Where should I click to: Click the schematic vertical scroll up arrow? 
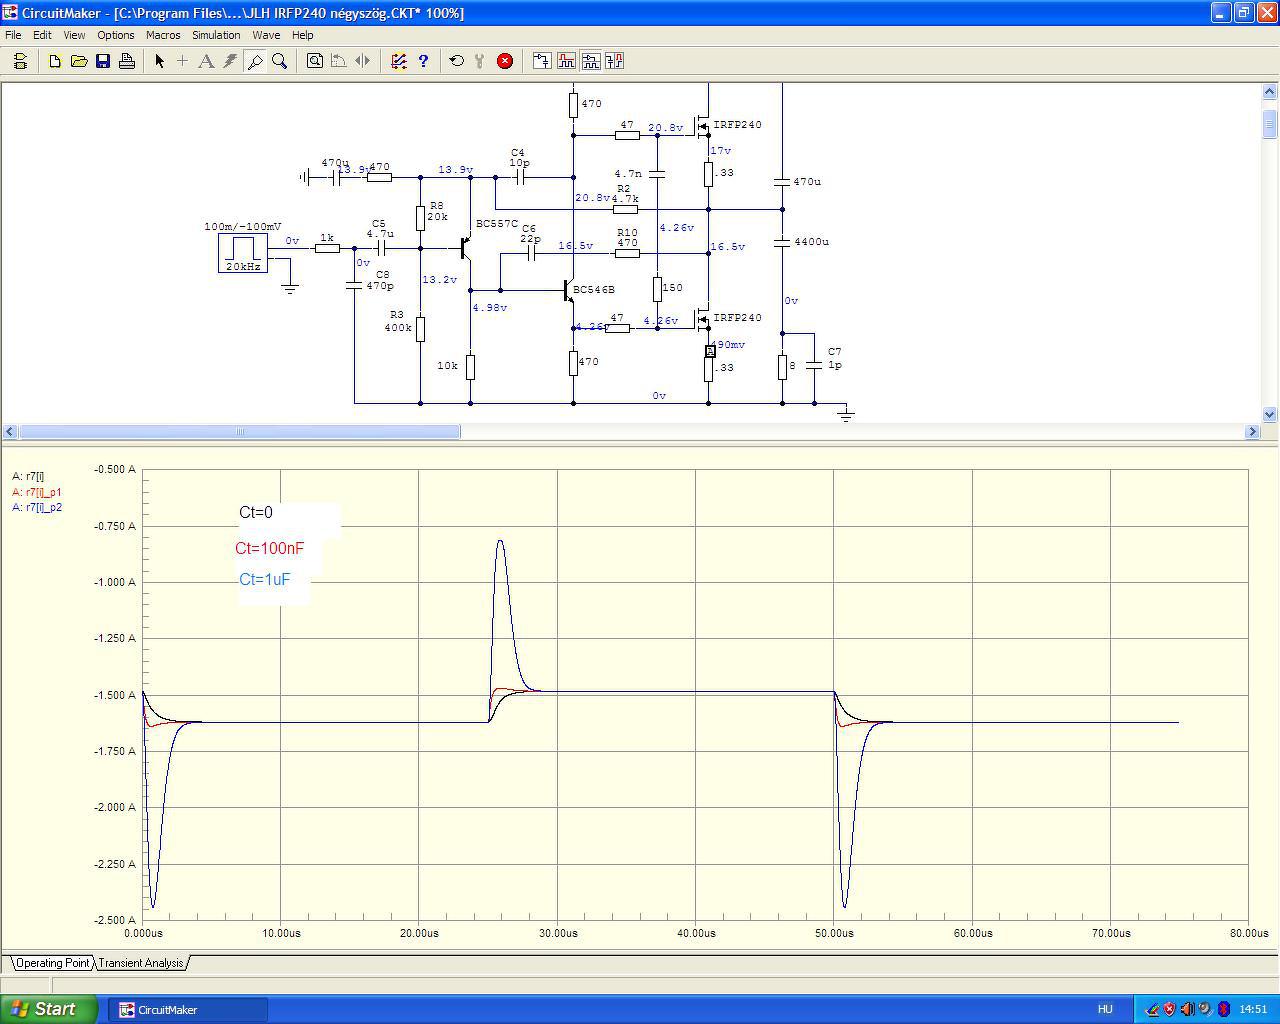click(1270, 92)
